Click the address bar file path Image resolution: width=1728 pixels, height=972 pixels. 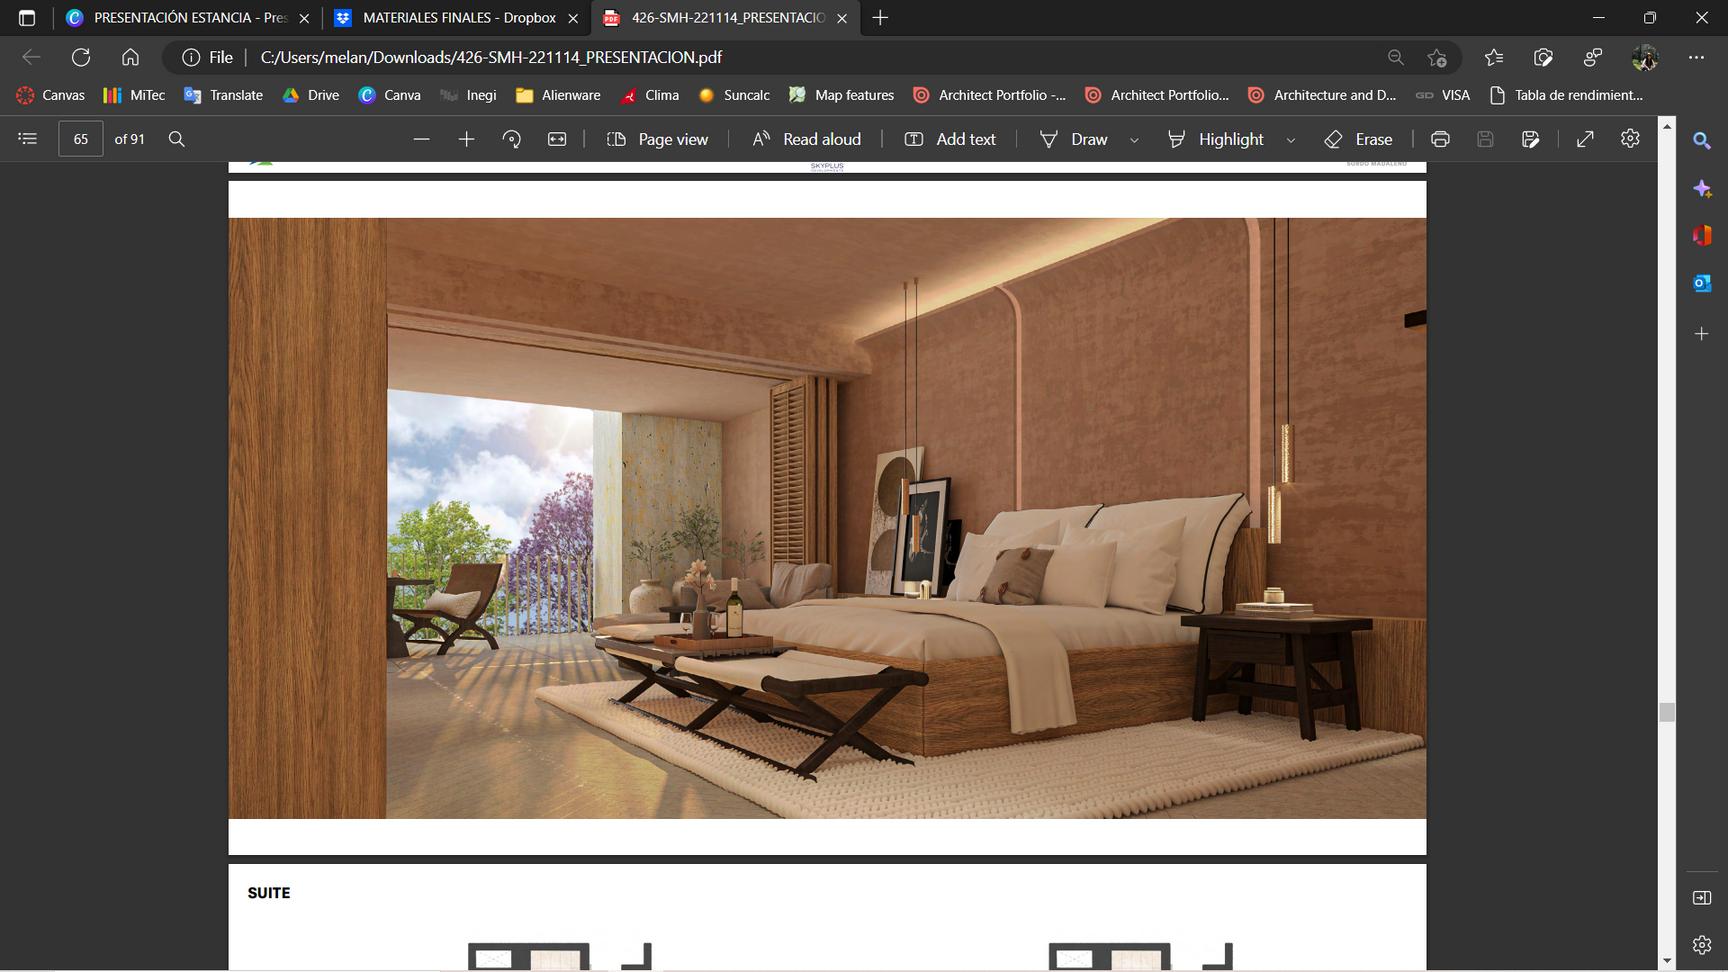[491, 57]
